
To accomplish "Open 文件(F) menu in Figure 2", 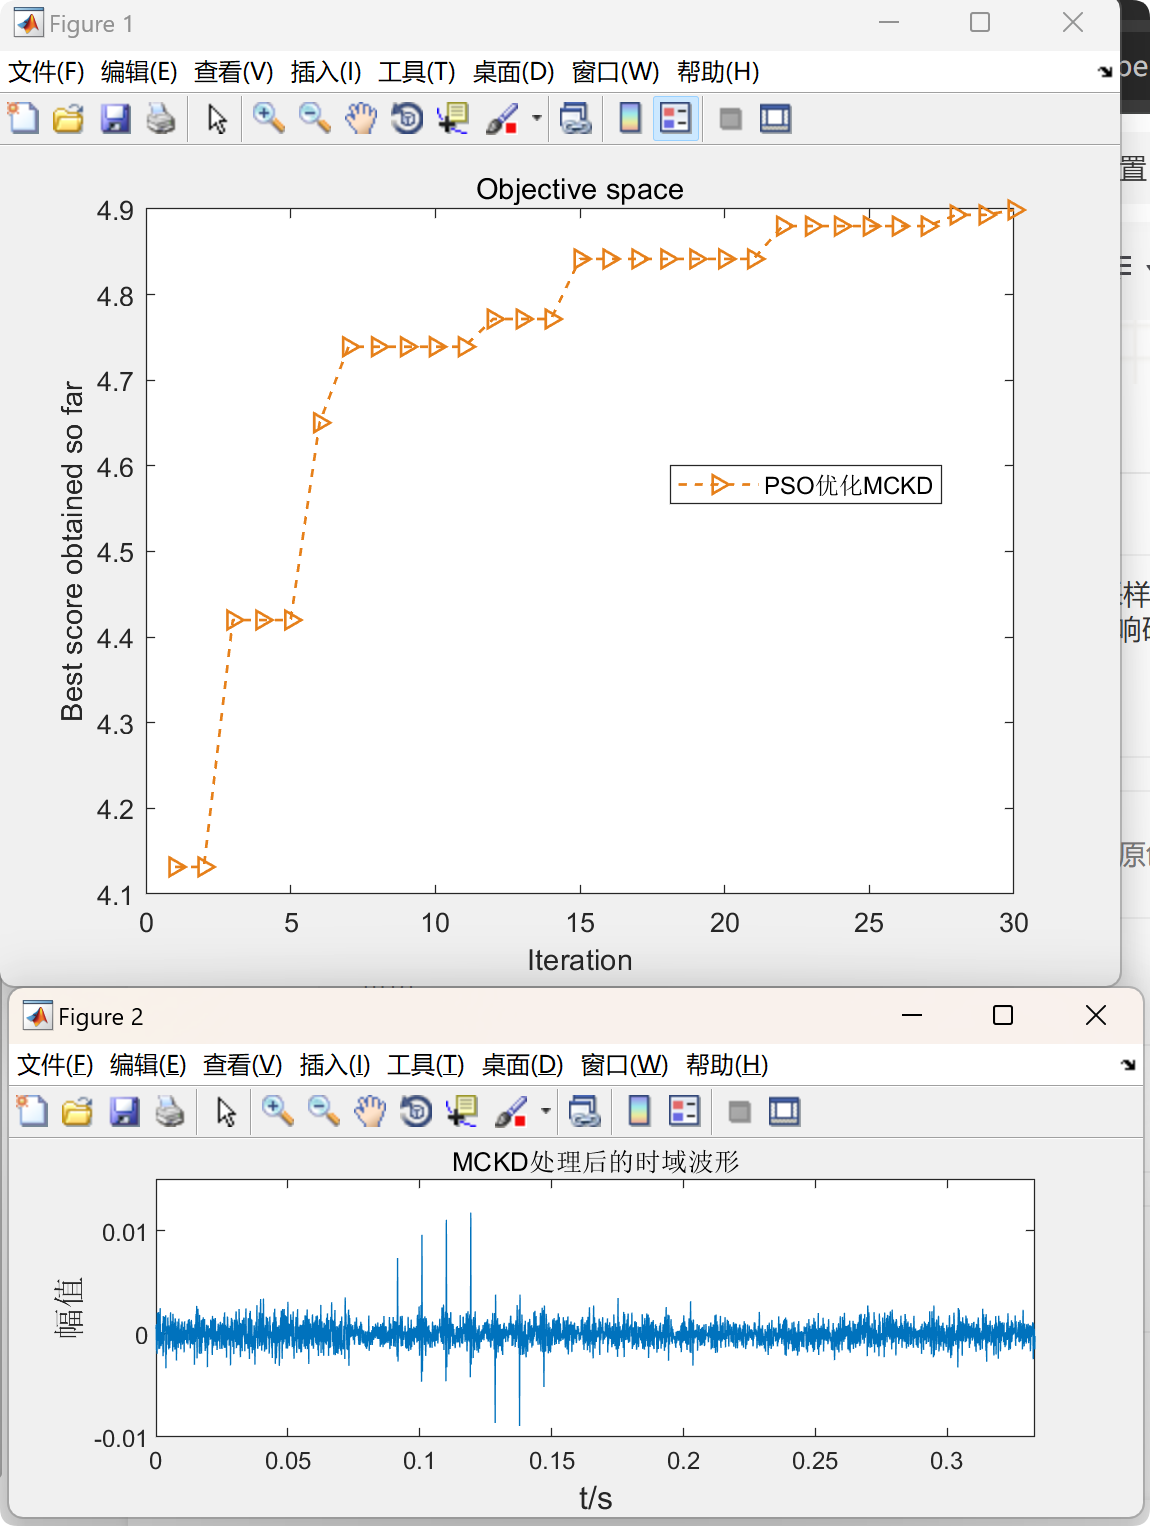I will pos(55,1065).
